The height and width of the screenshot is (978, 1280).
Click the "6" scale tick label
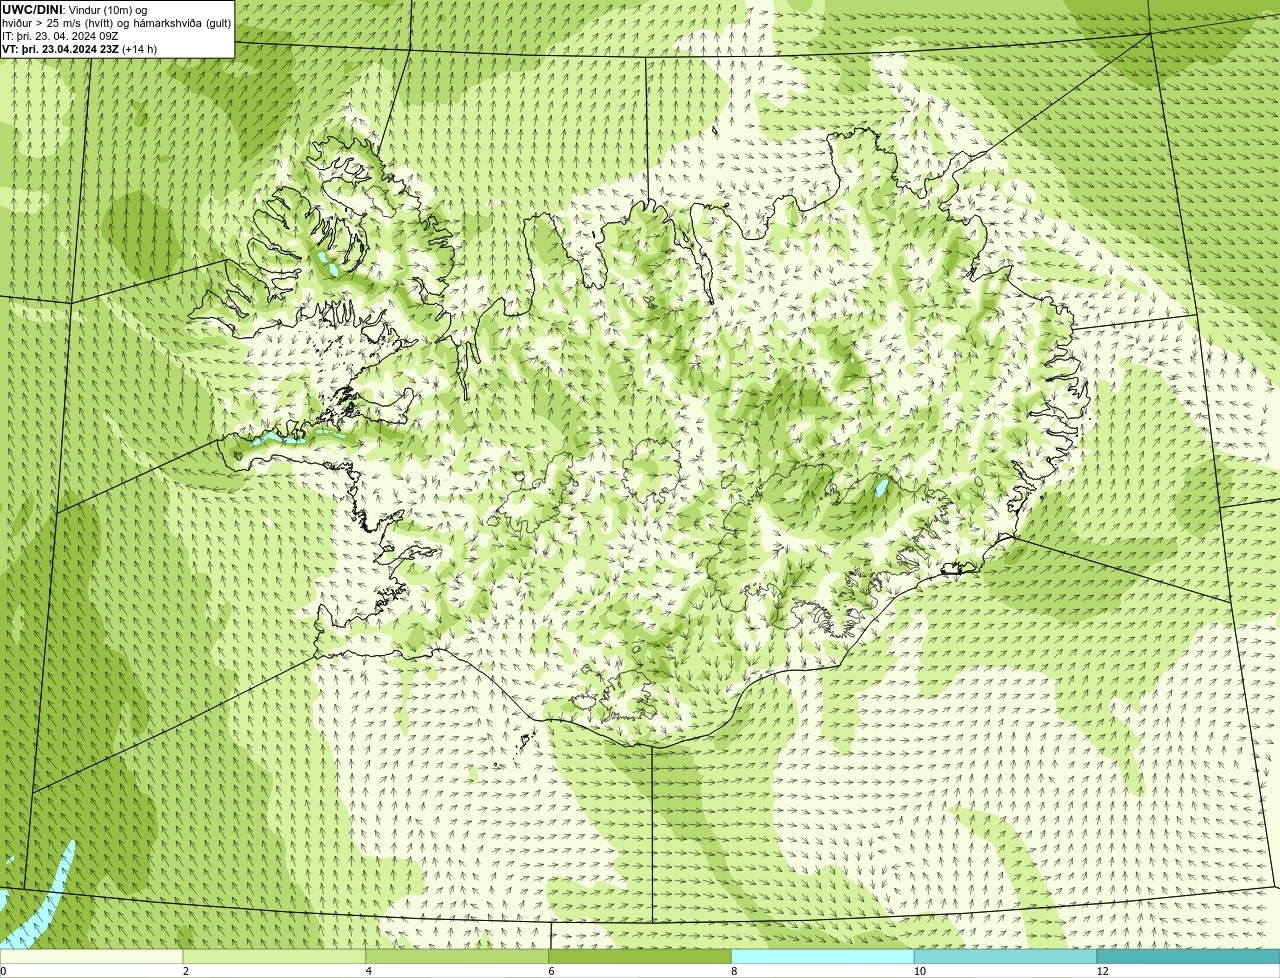[551, 971]
